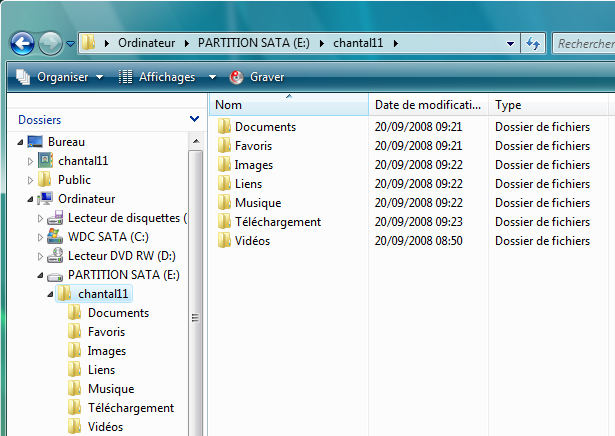Select Téléchargement folder icon in file list

tap(224, 221)
